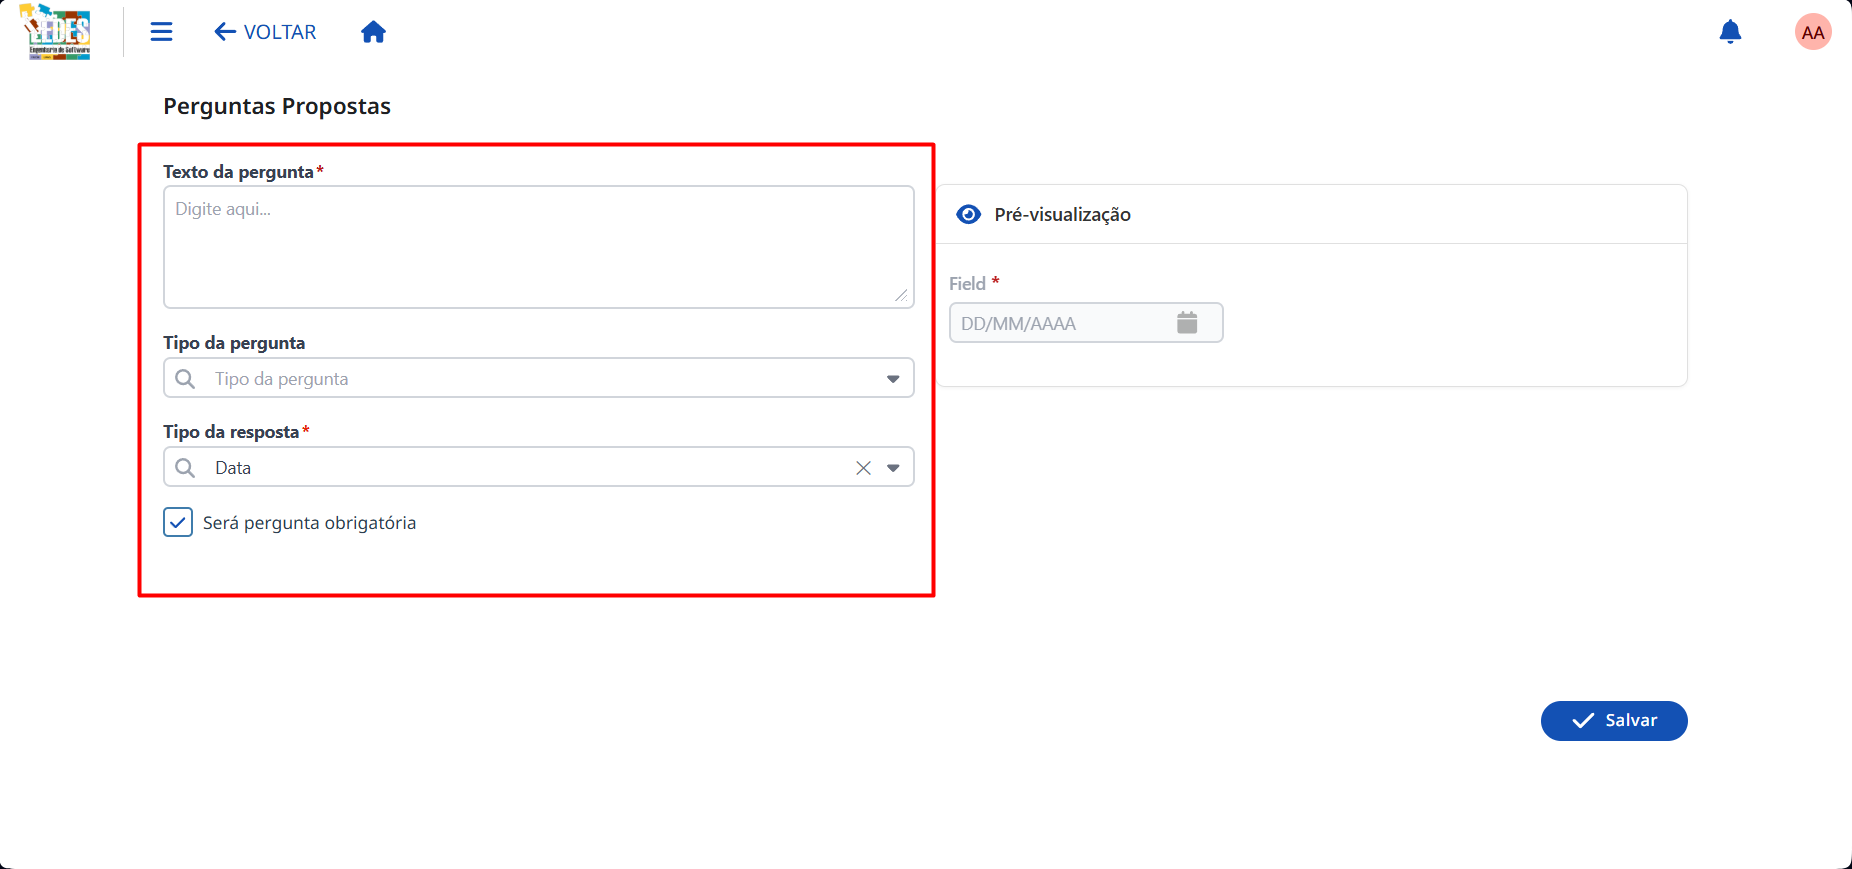Save the question with Salvar button

pos(1614,721)
